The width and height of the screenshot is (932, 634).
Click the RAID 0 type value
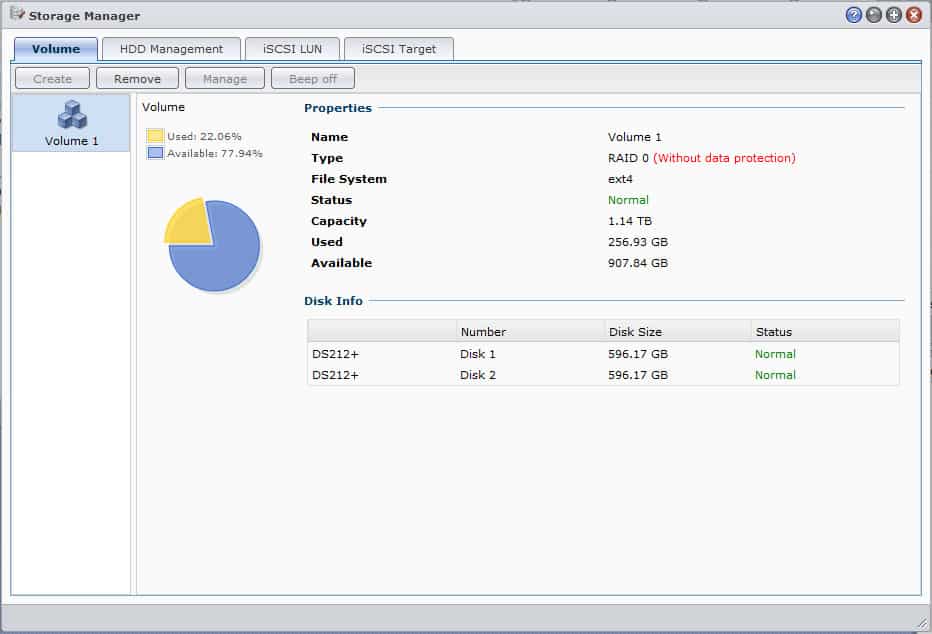coord(628,158)
